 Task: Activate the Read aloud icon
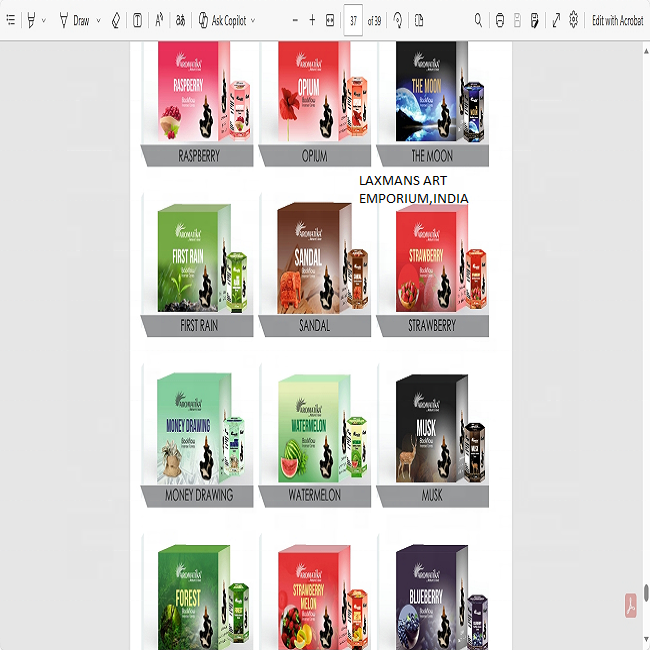coord(159,20)
